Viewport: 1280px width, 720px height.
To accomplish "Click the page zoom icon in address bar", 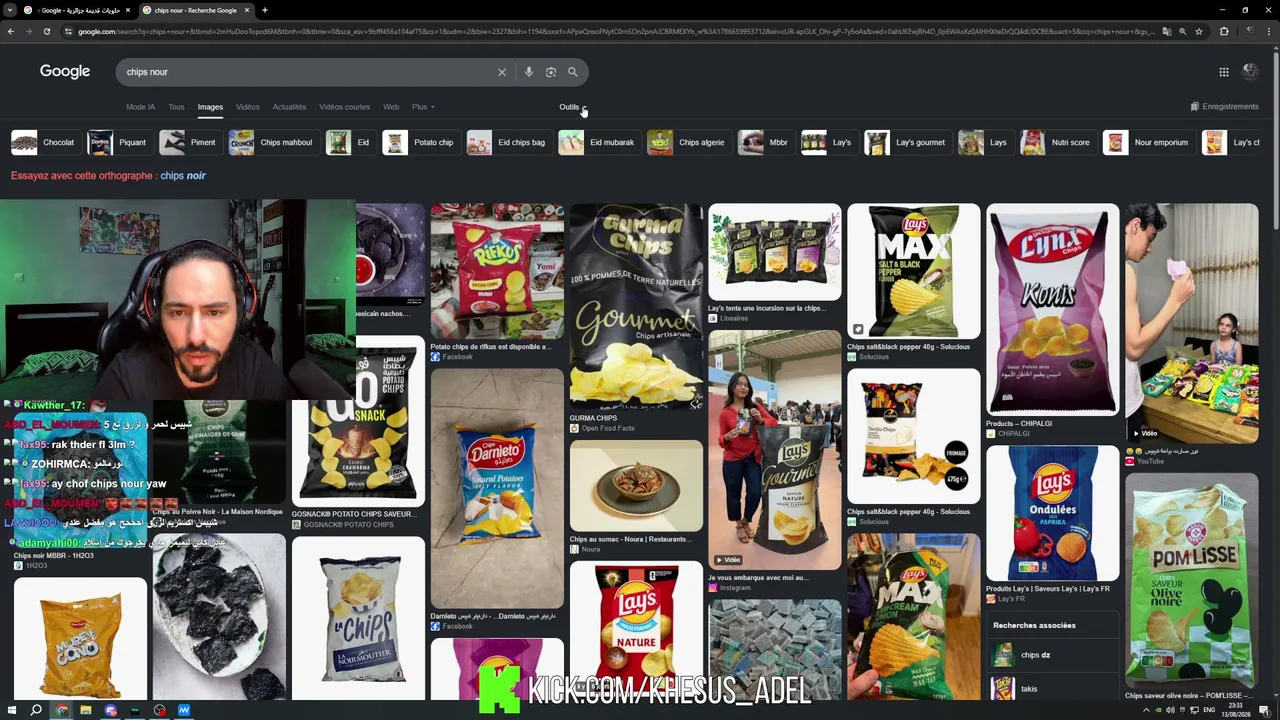I will [x=1183, y=31].
